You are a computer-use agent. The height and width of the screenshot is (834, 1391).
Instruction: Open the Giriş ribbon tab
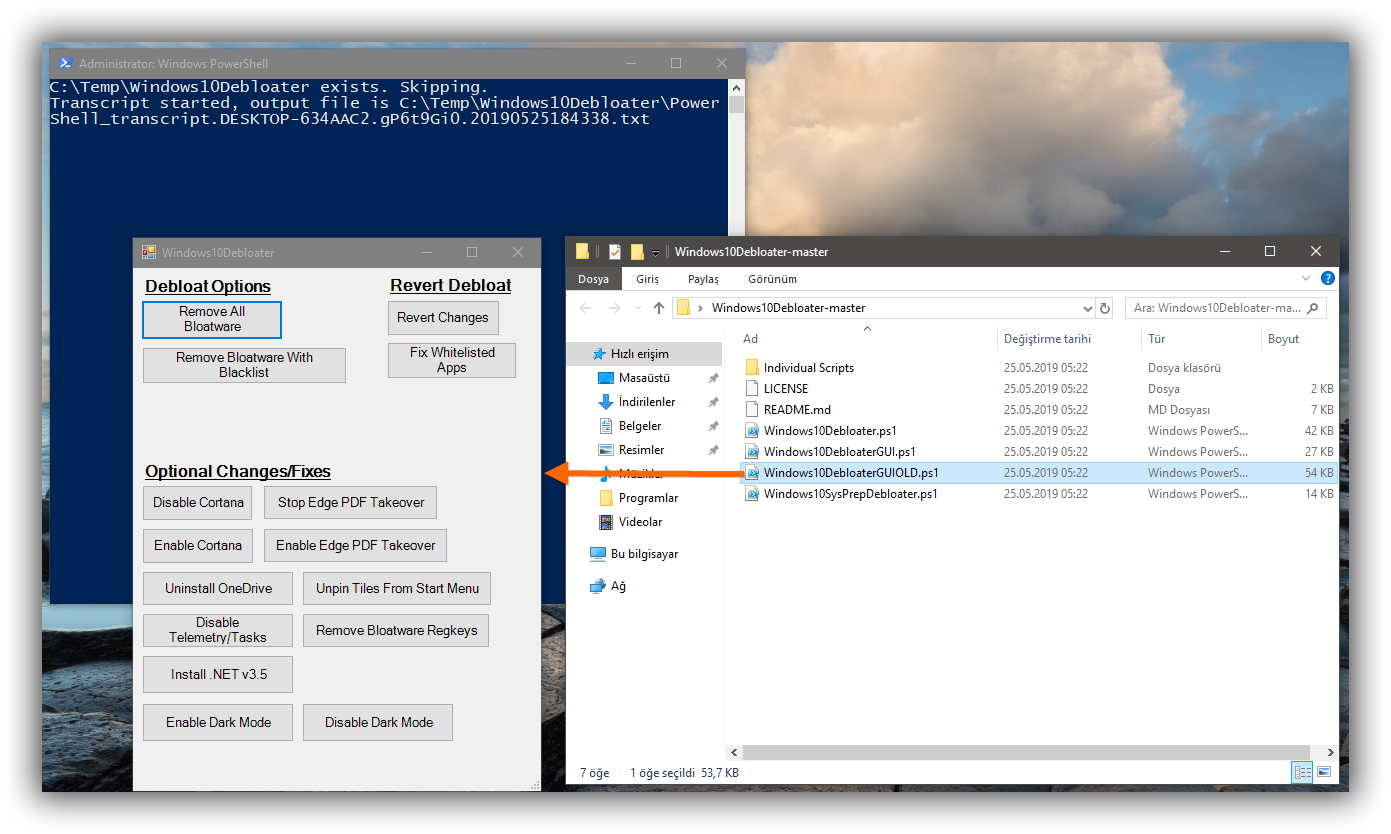pyautogui.click(x=648, y=279)
